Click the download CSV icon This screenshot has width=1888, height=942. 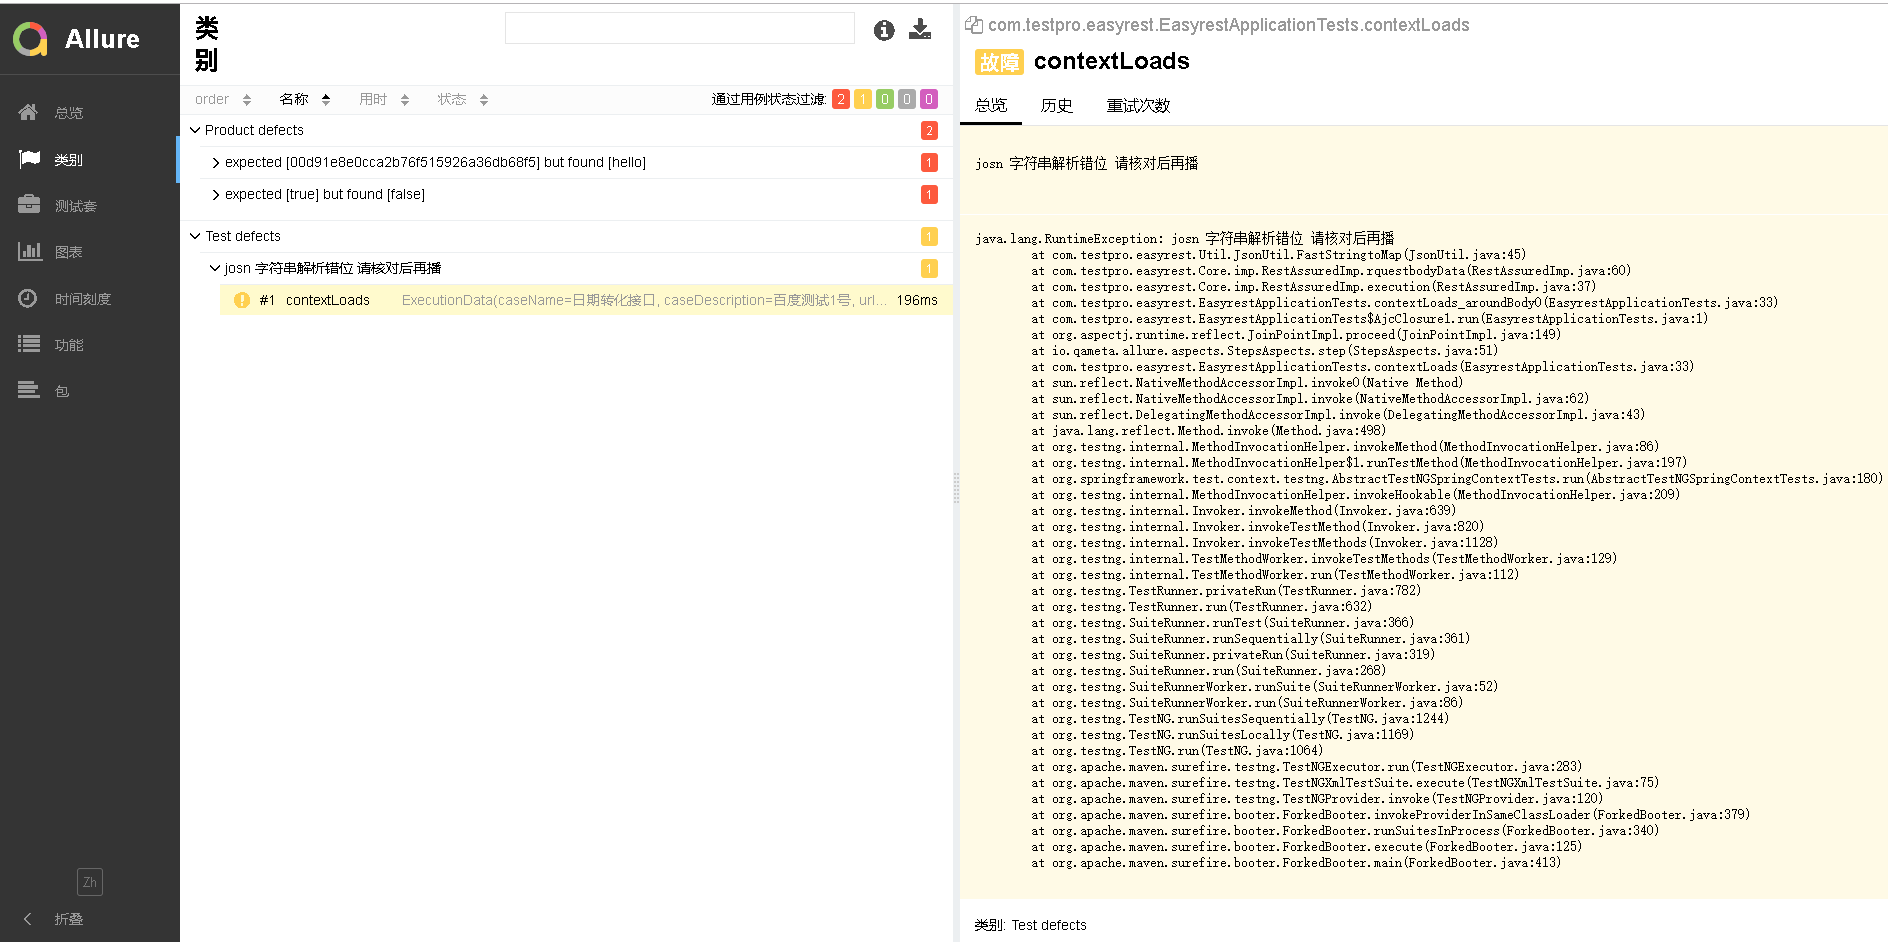(x=920, y=29)
